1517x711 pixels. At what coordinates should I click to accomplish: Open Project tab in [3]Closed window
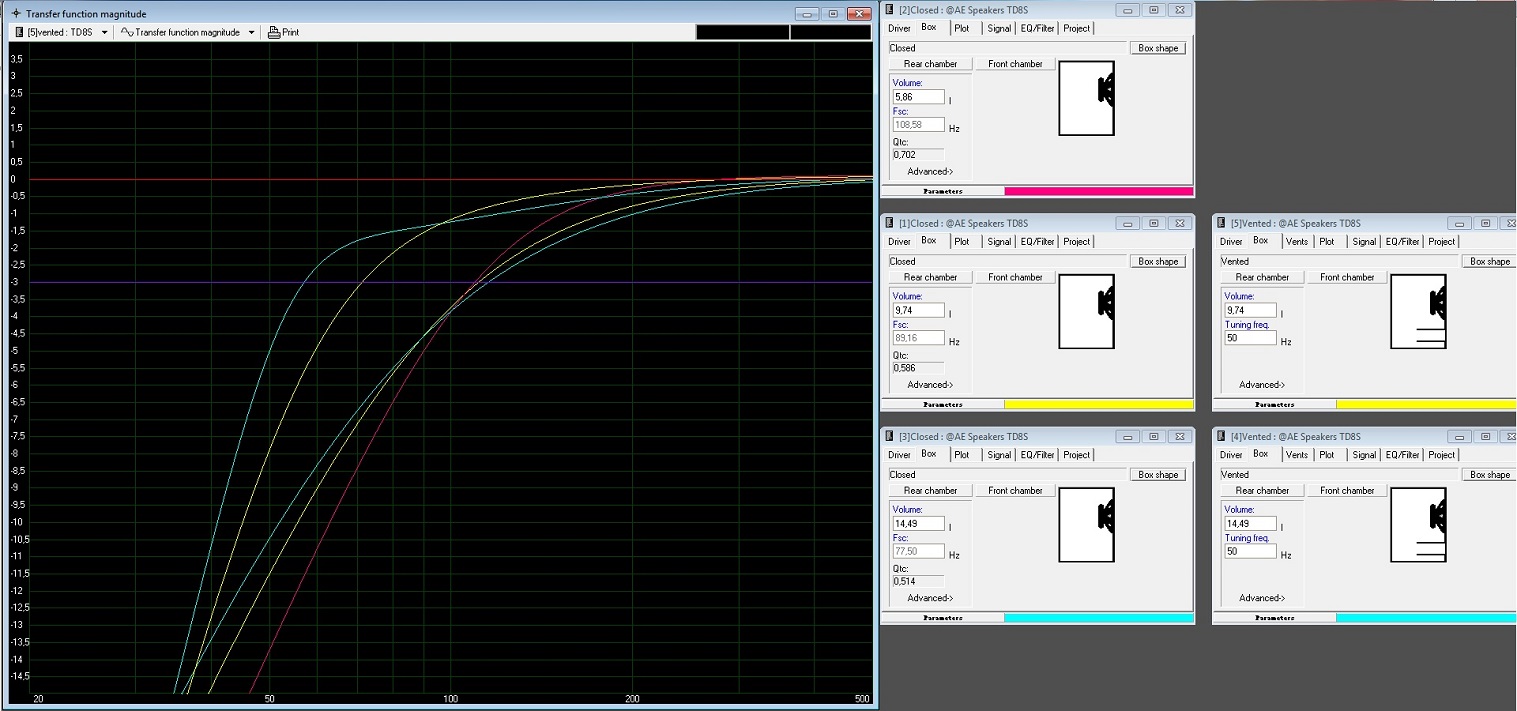click(x=1076, y=454)
